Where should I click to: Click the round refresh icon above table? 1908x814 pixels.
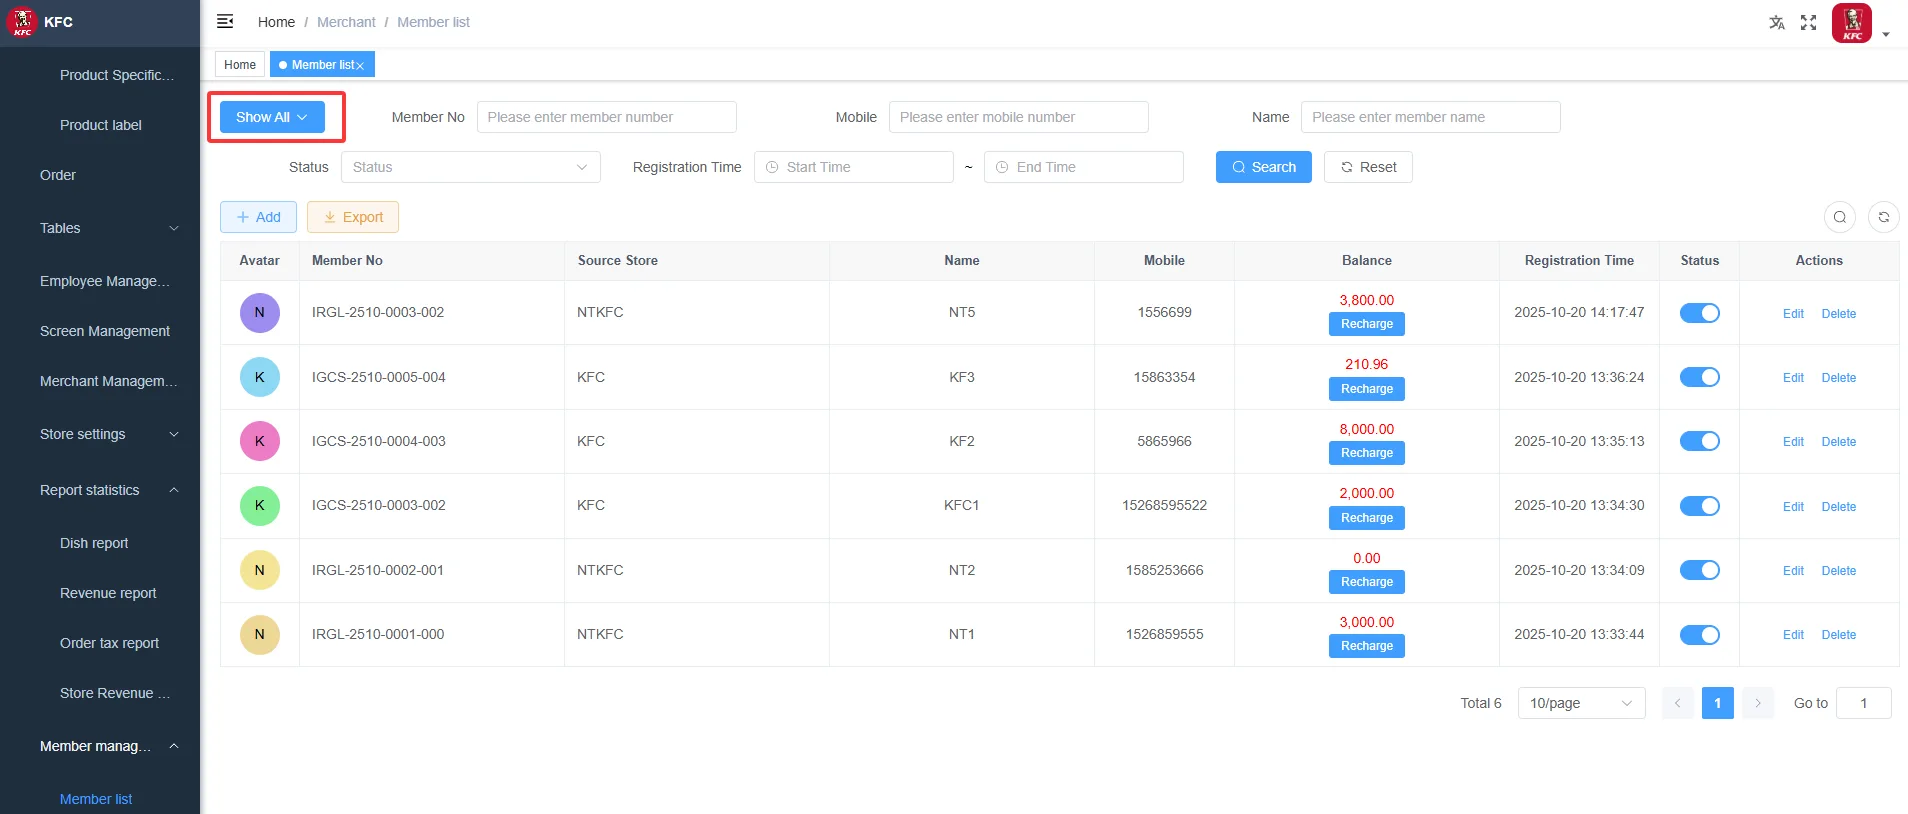pos(1884,217)
